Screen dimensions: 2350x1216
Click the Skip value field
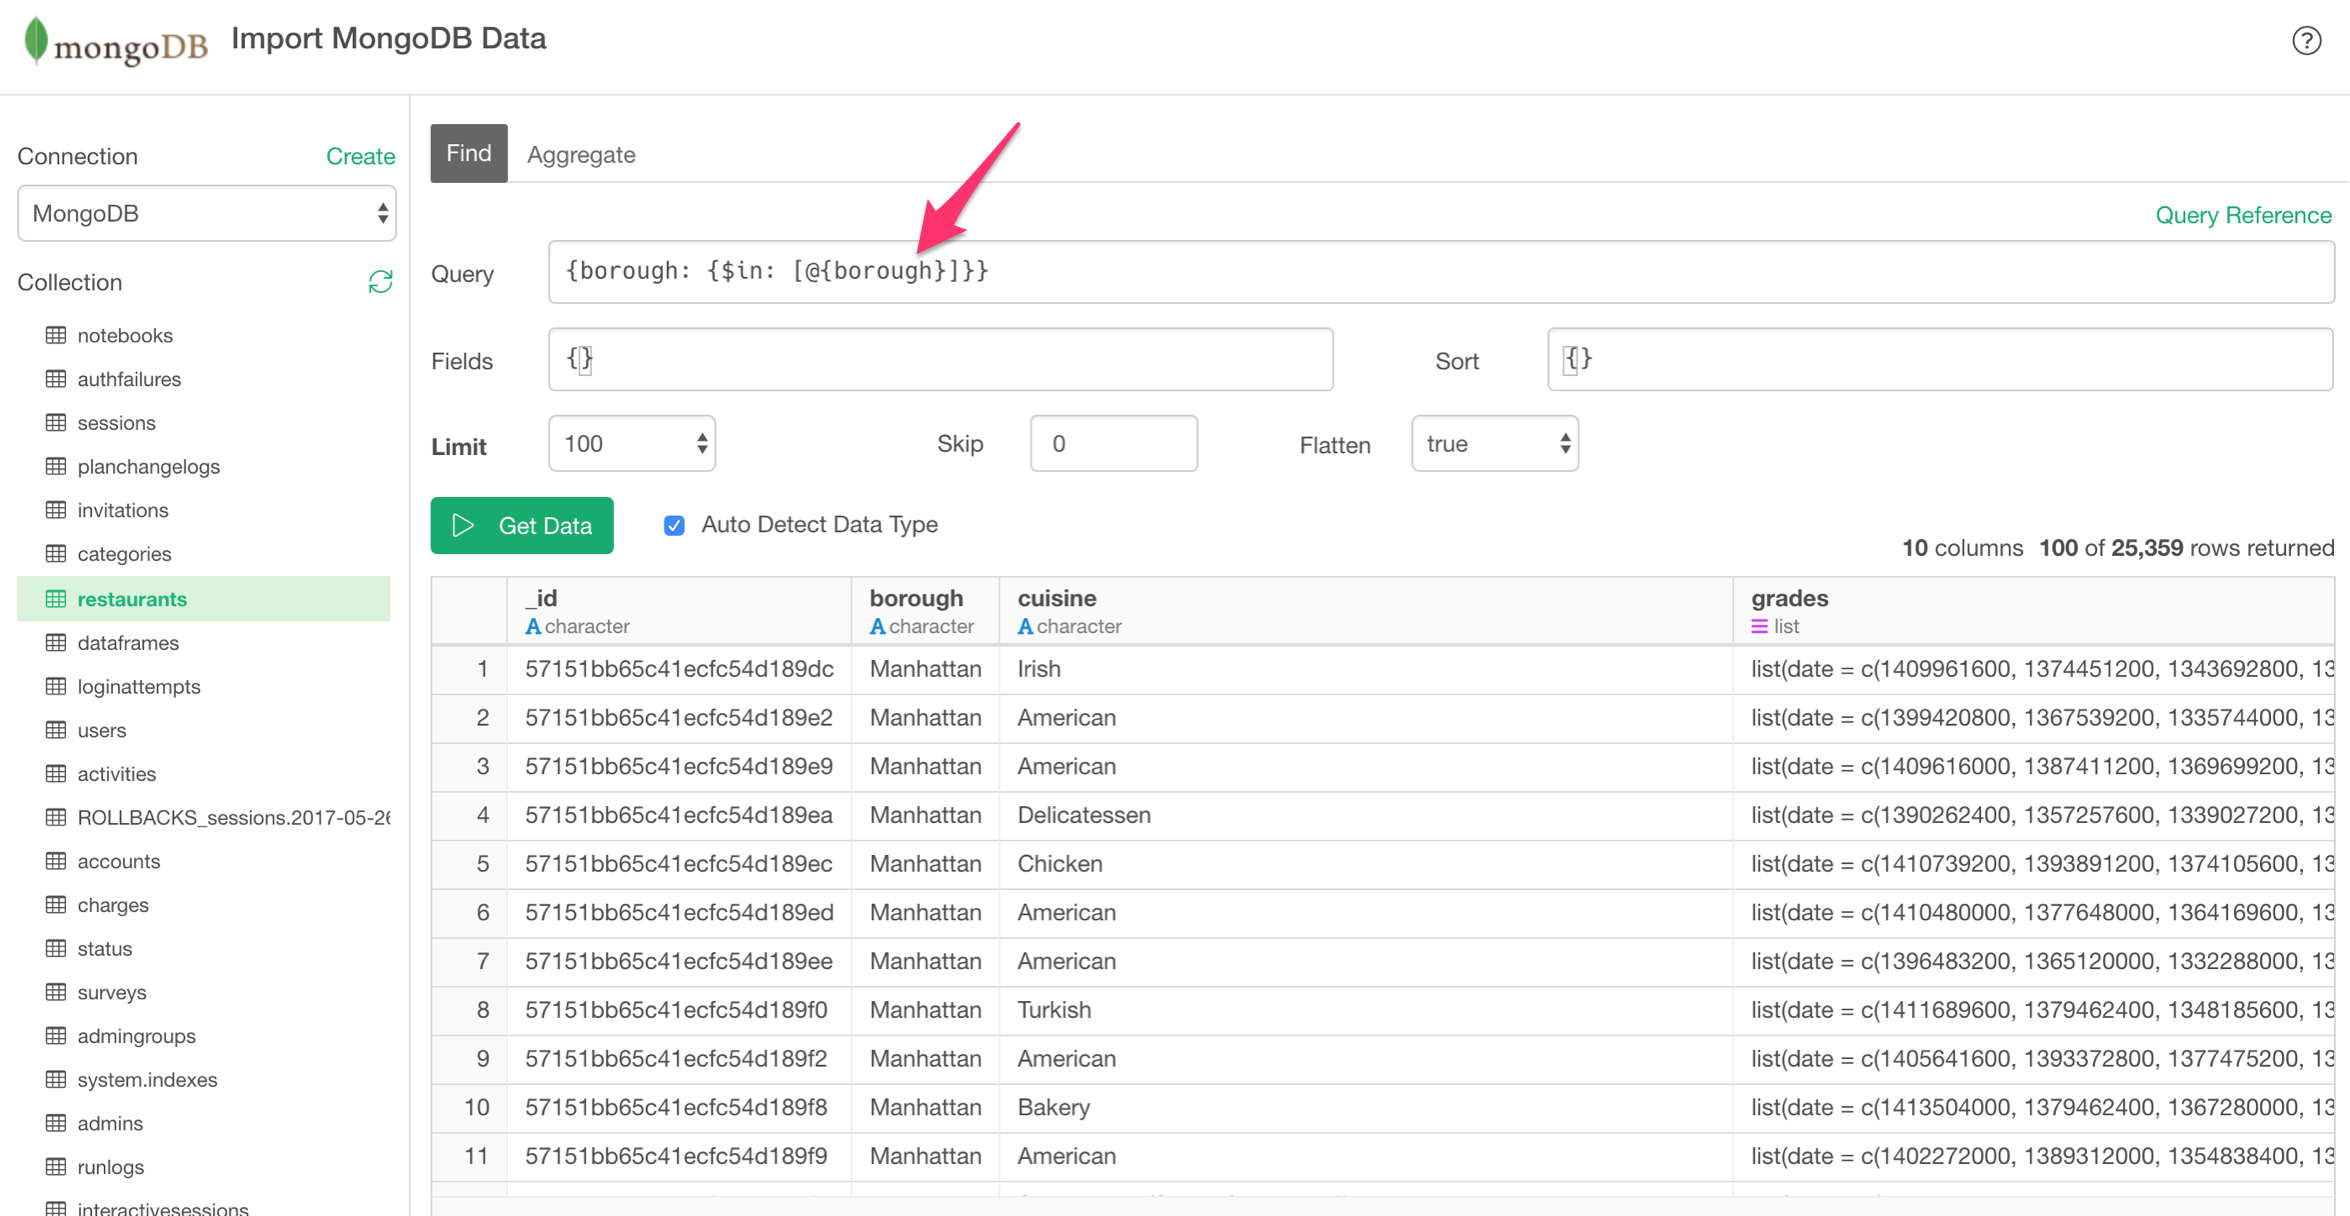click(1113, 443)
